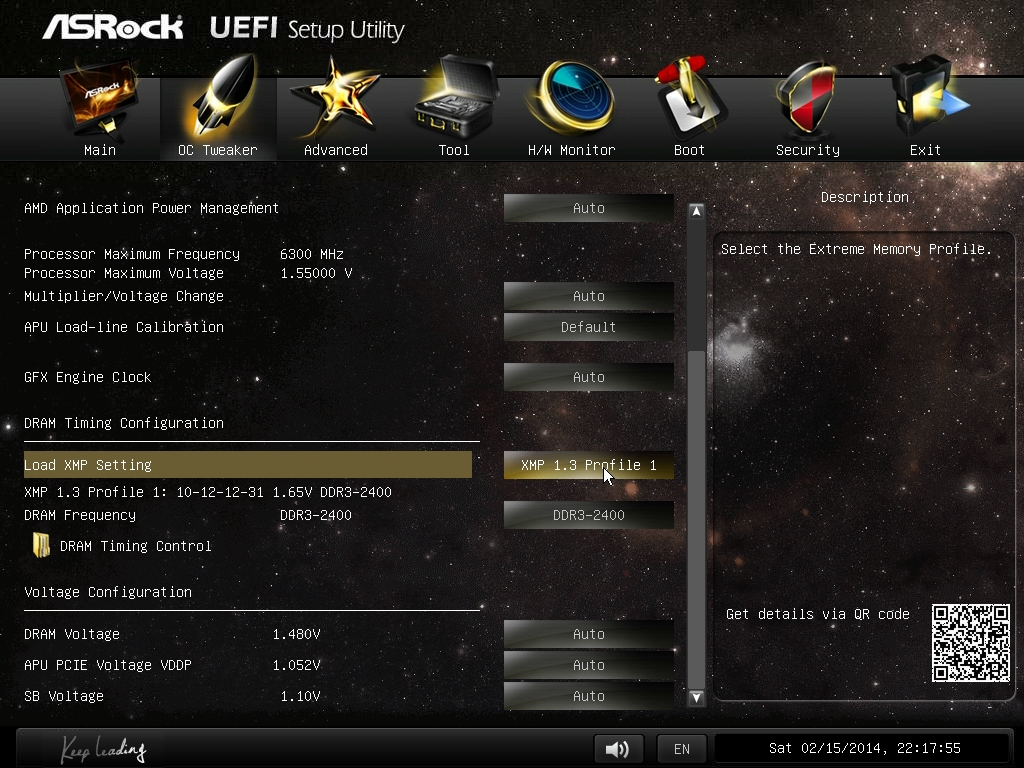Open GFX Engine Clock Auto dropdown
The height and width of the screenshot is (768, 1024).
[x=588, y=377]
